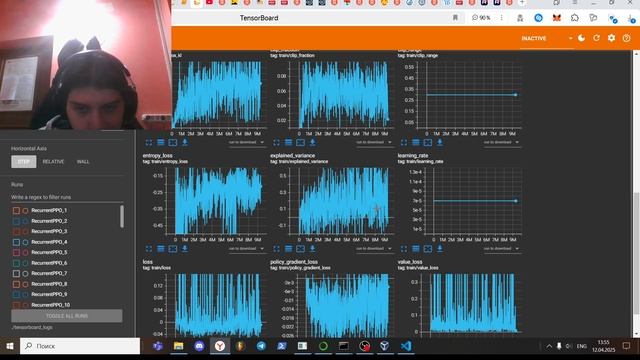
Task: Open run-to-download dropdown under clip_fraction chart
Action: 374,142
